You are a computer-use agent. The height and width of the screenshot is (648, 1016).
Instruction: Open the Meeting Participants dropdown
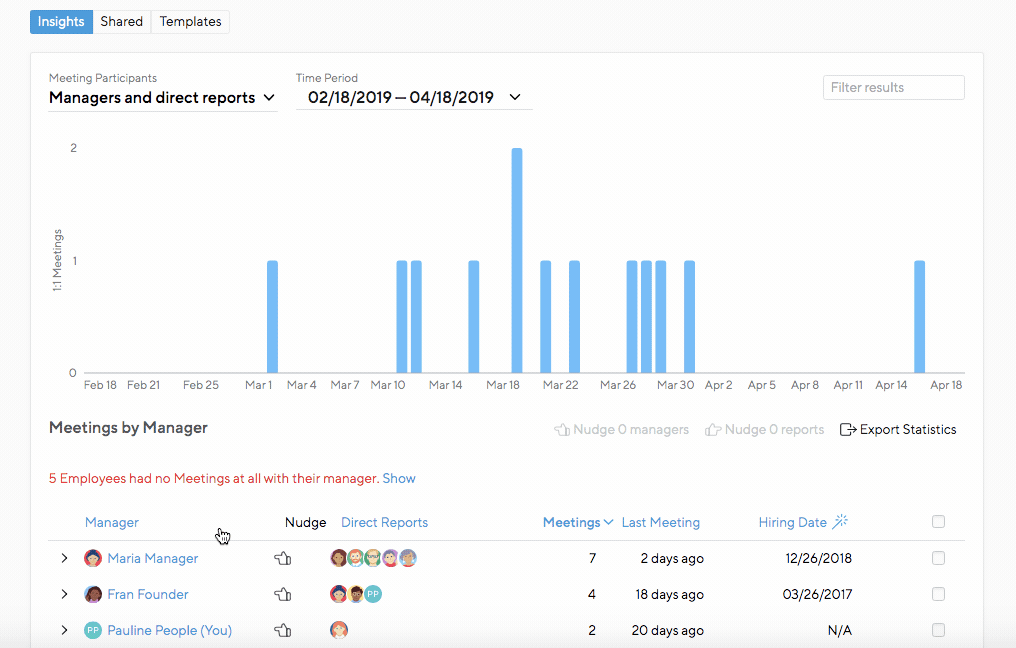pos(162,98)
